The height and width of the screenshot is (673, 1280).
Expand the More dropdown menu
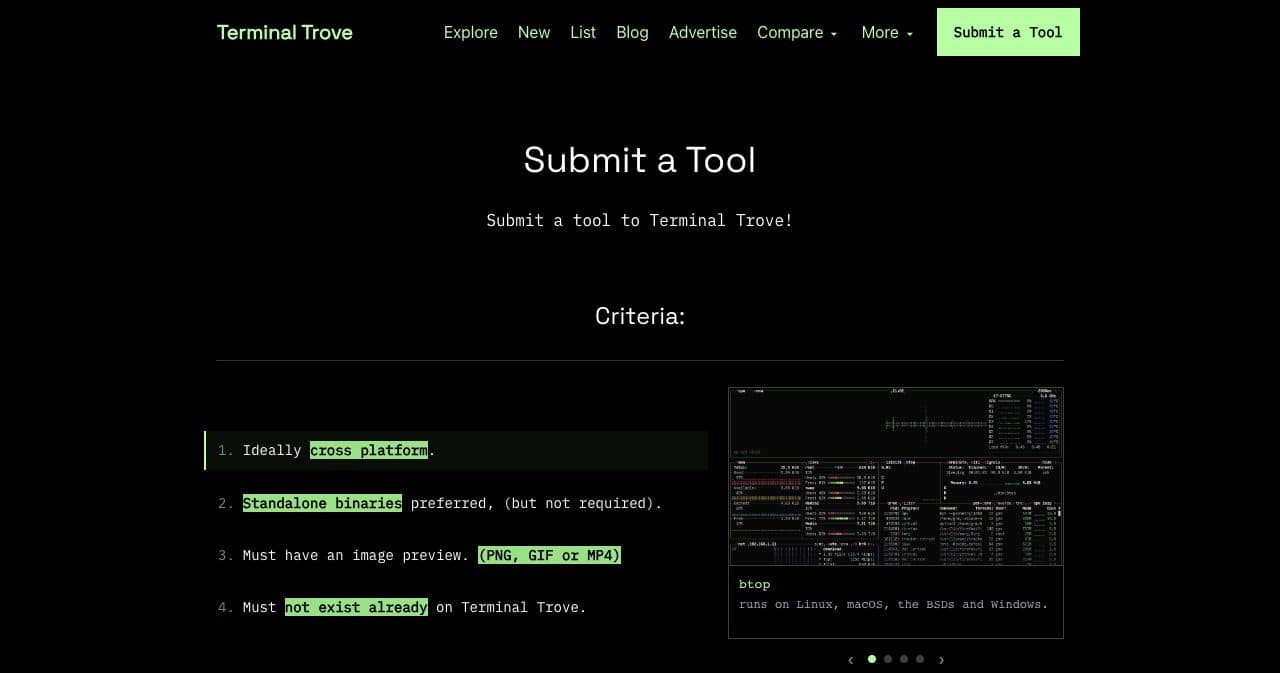pos(887,32)
